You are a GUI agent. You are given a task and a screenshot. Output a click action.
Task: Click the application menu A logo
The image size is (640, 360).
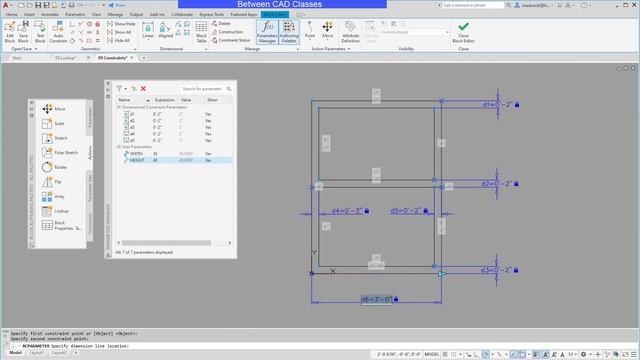6,5
